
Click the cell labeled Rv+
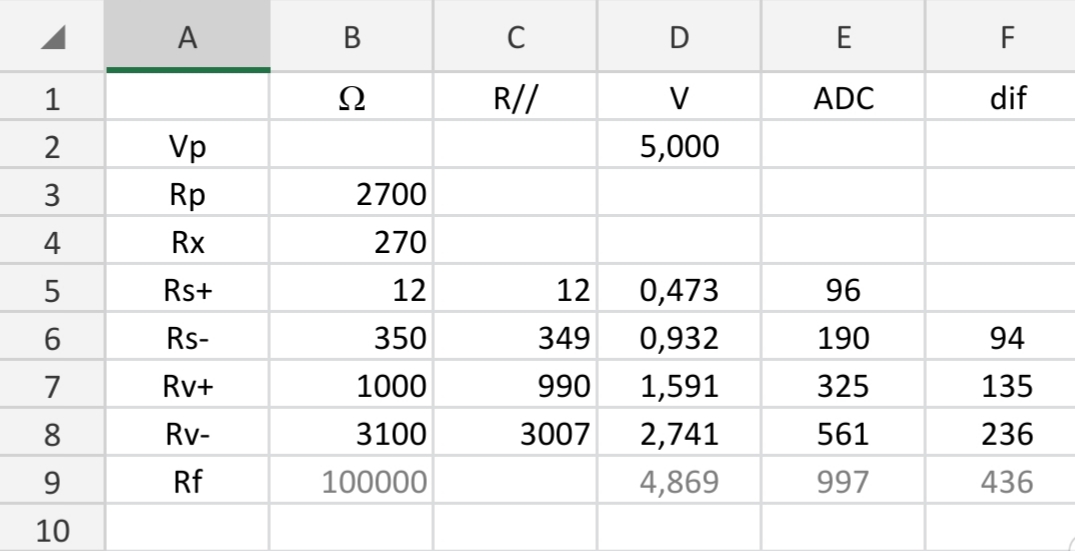[188, 384]
